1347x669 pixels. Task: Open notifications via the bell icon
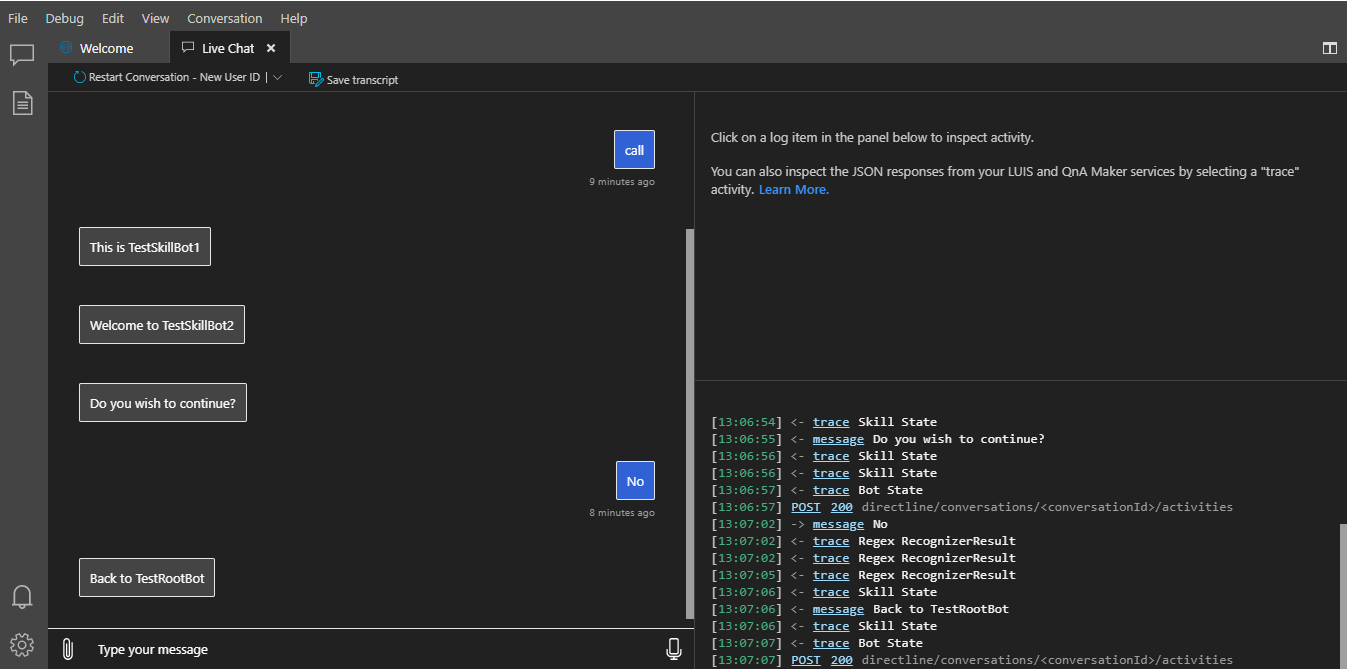coord(22,596)
